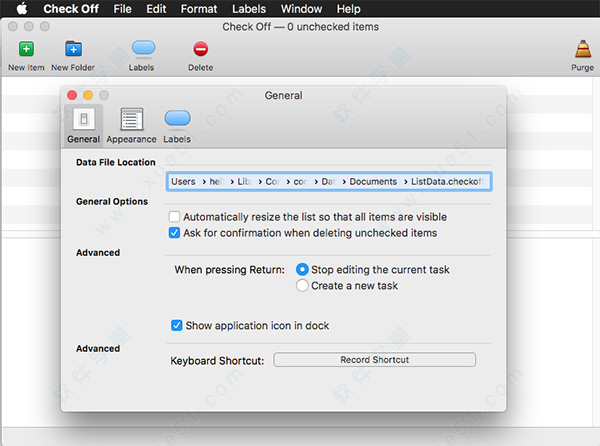
Task: Click the Purge broom icon
Action: (x=583, y=49)
